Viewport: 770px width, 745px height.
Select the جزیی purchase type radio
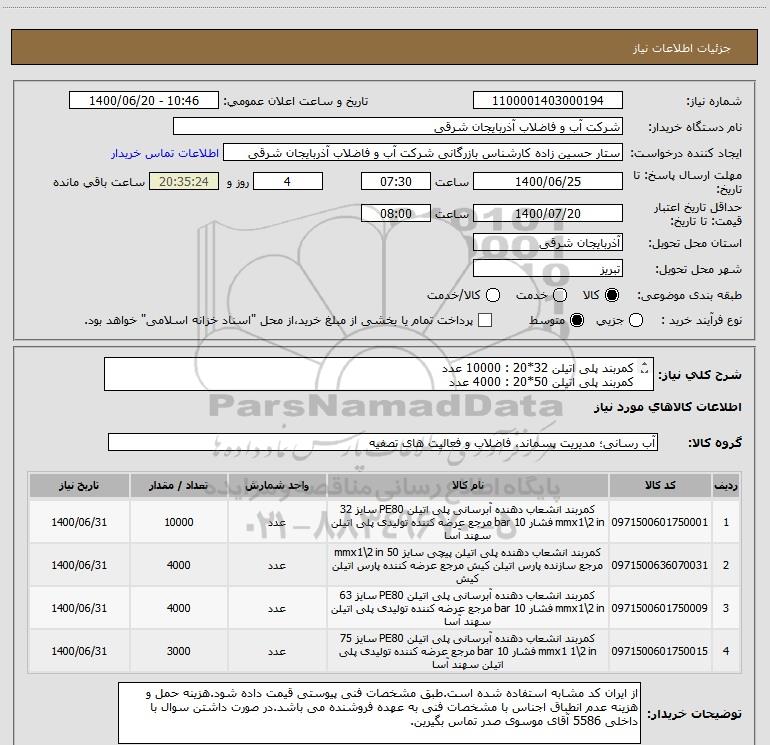pos(636,321)
